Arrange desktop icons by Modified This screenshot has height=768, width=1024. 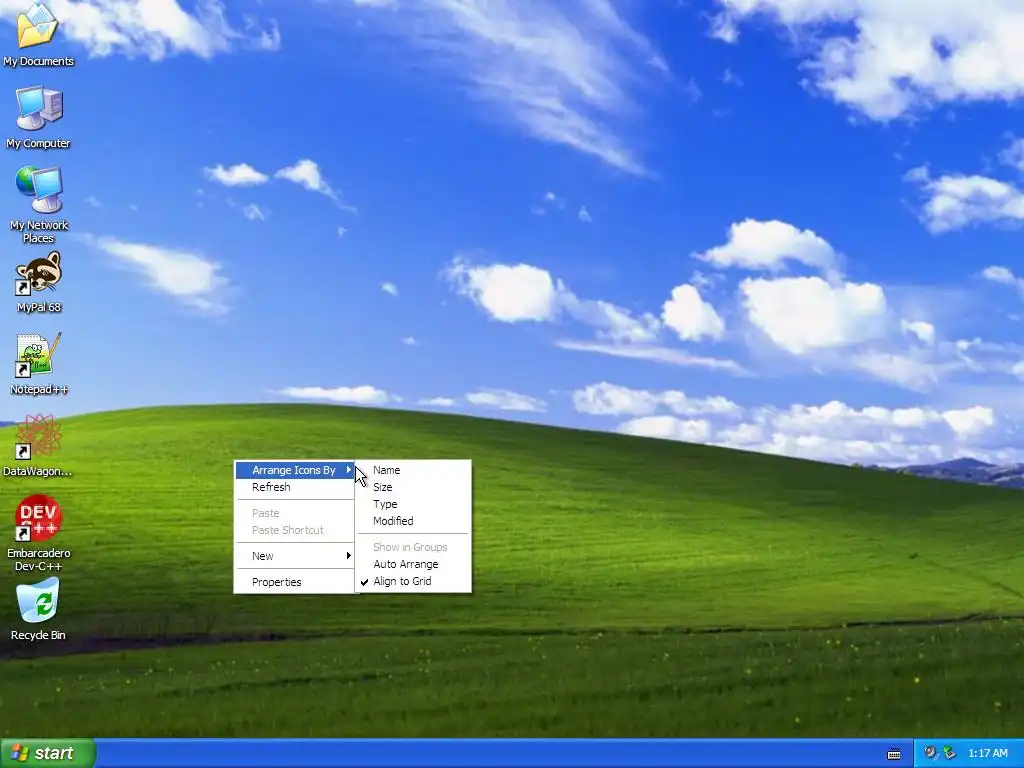413,521
